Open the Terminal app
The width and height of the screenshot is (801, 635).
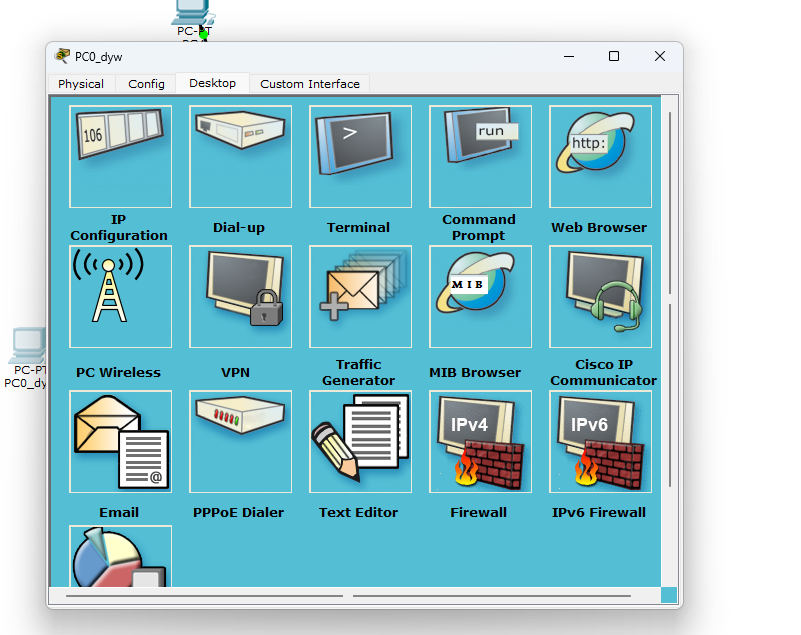pyautogui.click(x=361, y=156)
